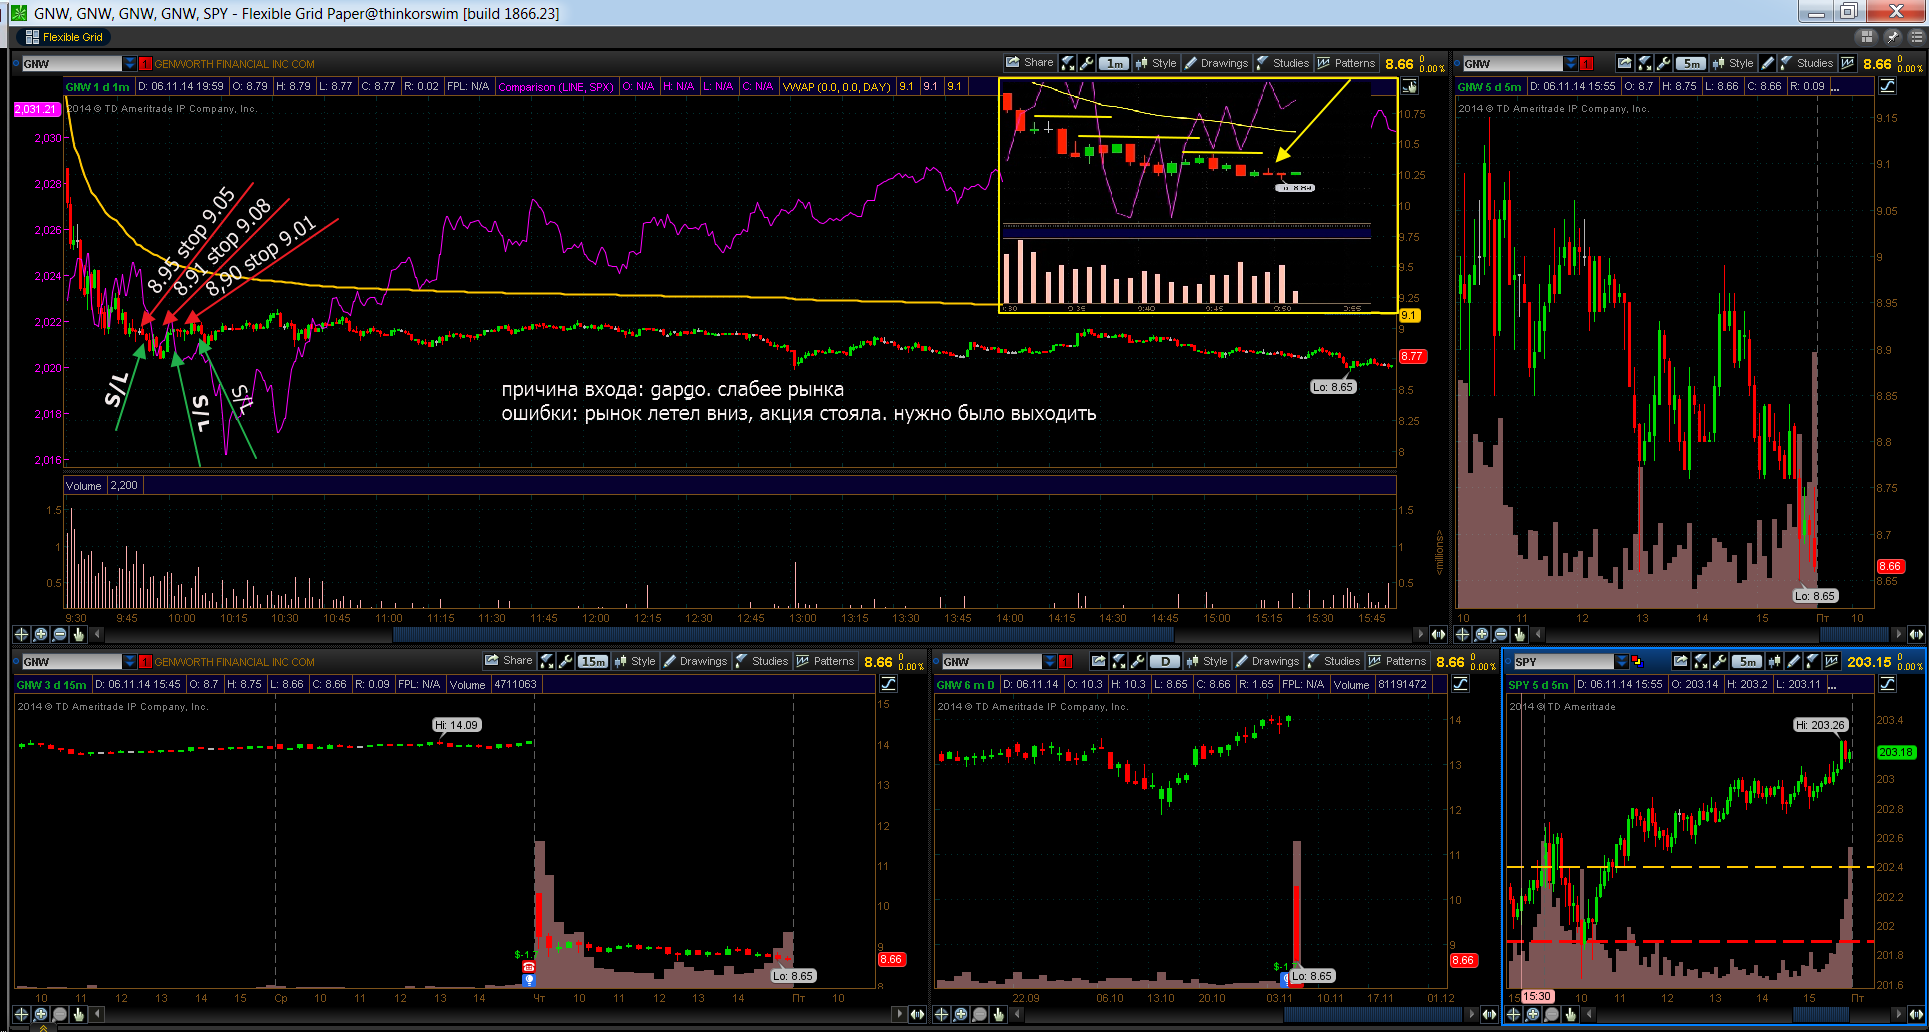1929x1032 pixels.
Task: Click the patterns icon in 5m GNW chart
Action: pyautogui.click(x=1848, y=63)
